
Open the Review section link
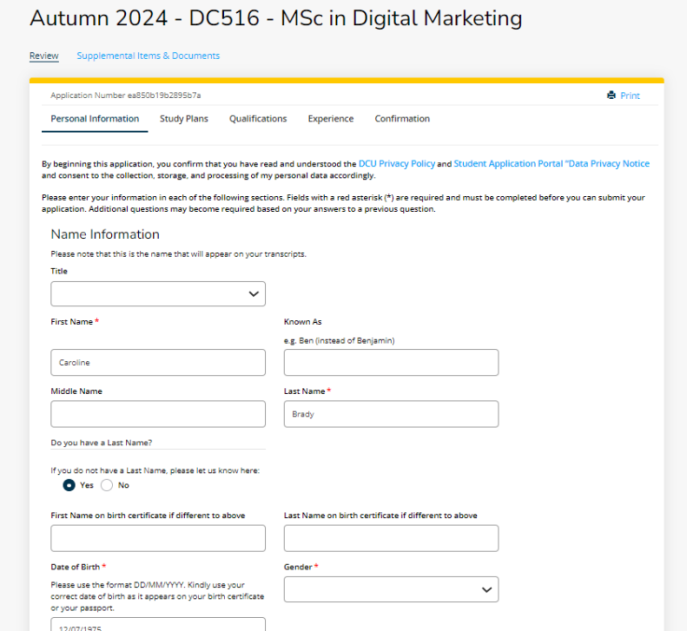44,56
